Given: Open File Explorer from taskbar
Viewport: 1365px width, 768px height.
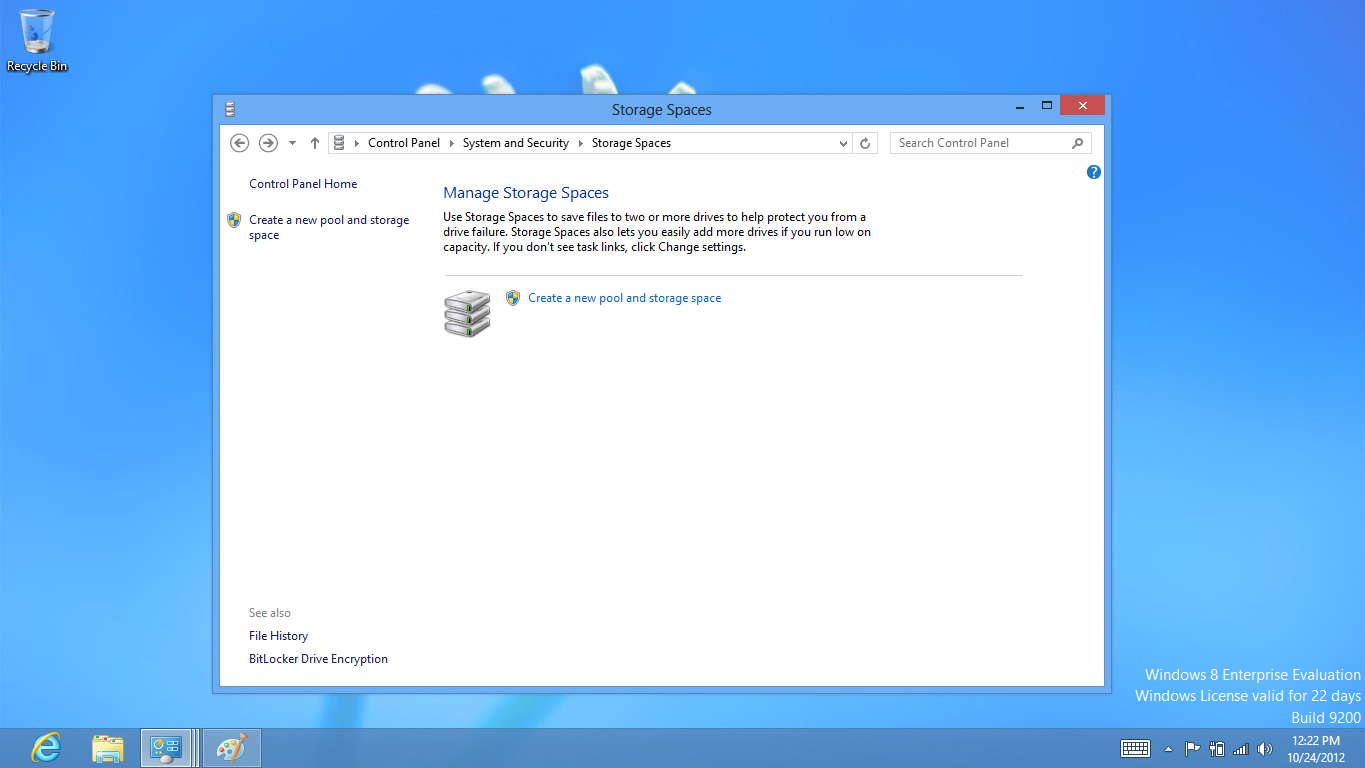Looking at the screenshot, I should 107,747.
